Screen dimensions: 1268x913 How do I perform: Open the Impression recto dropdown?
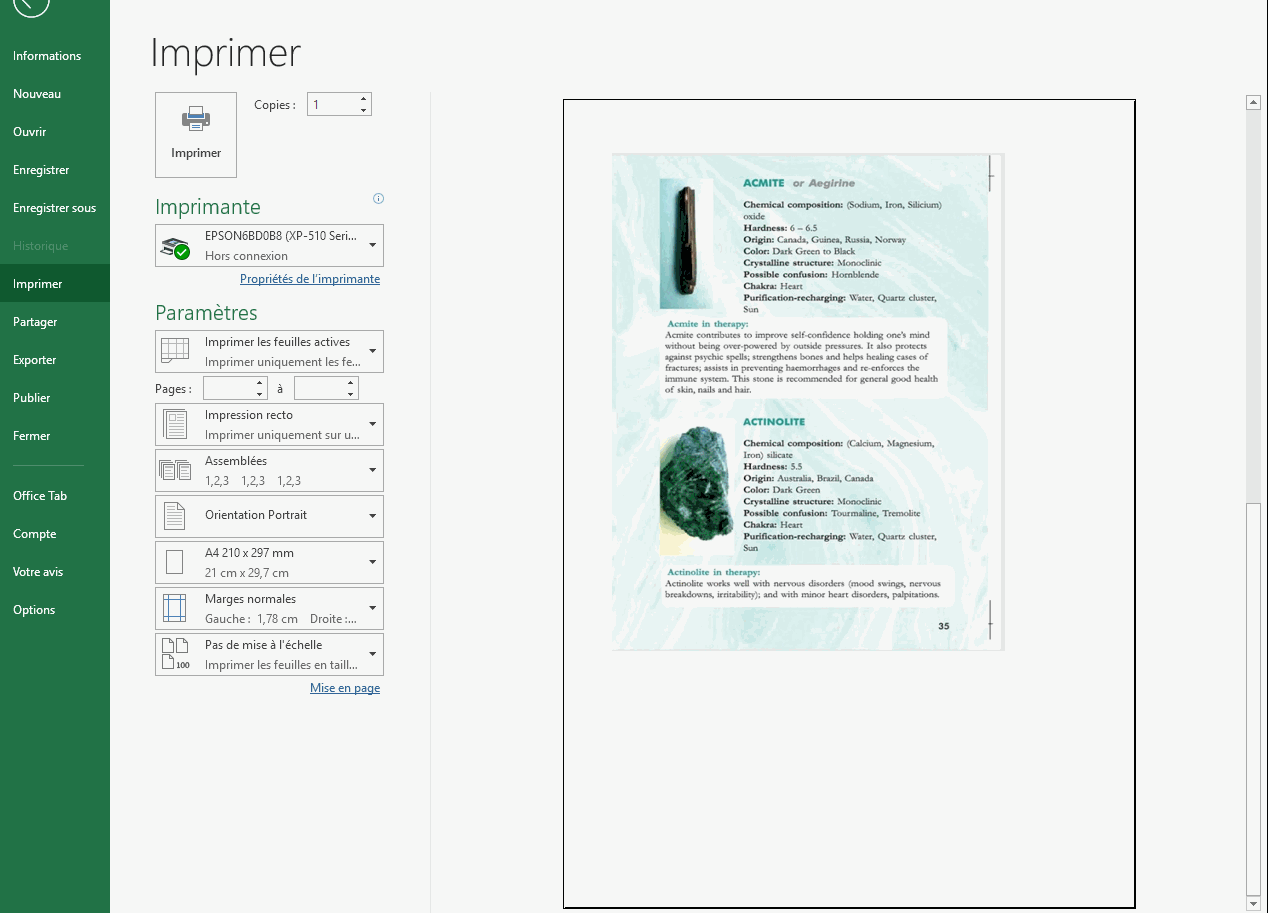269,424
